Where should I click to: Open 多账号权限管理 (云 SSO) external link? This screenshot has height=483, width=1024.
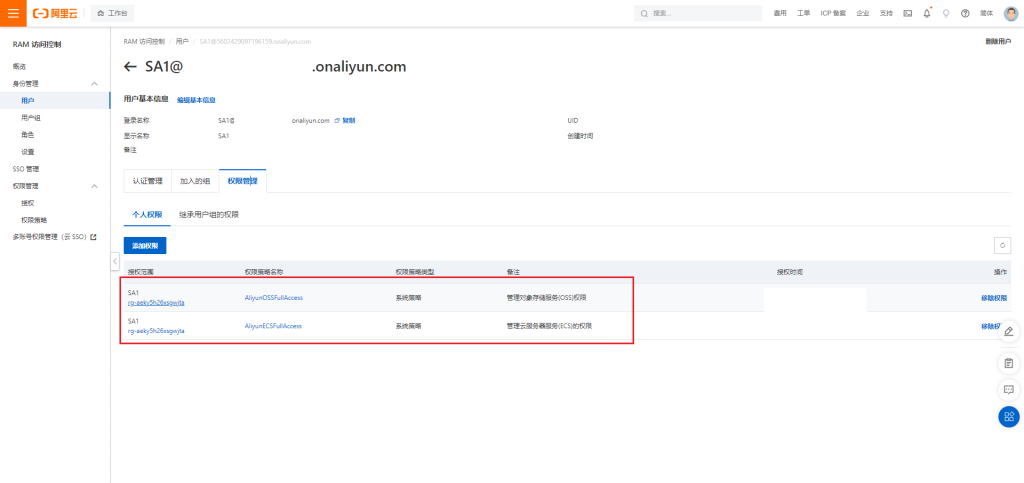(54, 237)
